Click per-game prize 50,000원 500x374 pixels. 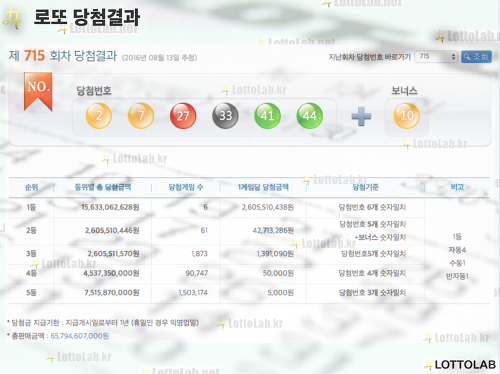pos(278,273)
